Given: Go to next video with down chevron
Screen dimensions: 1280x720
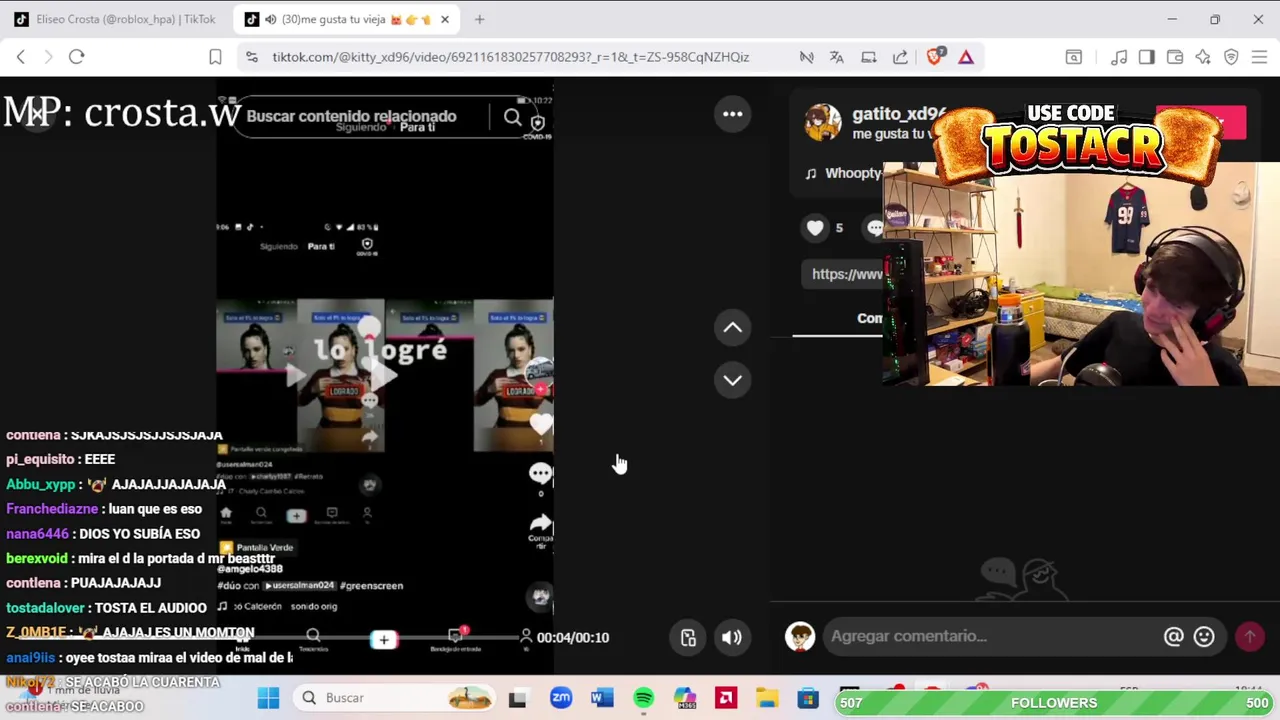Looking at the screenshot, I should tap(733, 380).
